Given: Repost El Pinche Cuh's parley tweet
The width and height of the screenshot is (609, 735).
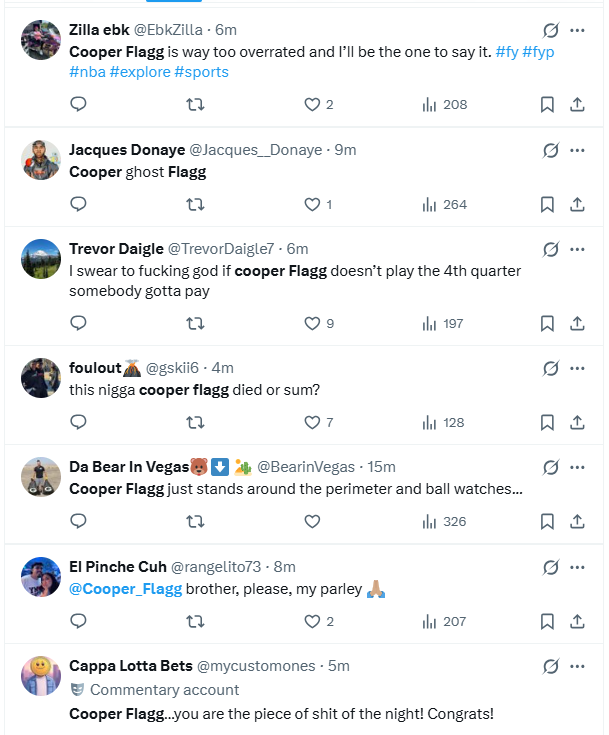Looking at the screenshot, I should click(195, 621).
